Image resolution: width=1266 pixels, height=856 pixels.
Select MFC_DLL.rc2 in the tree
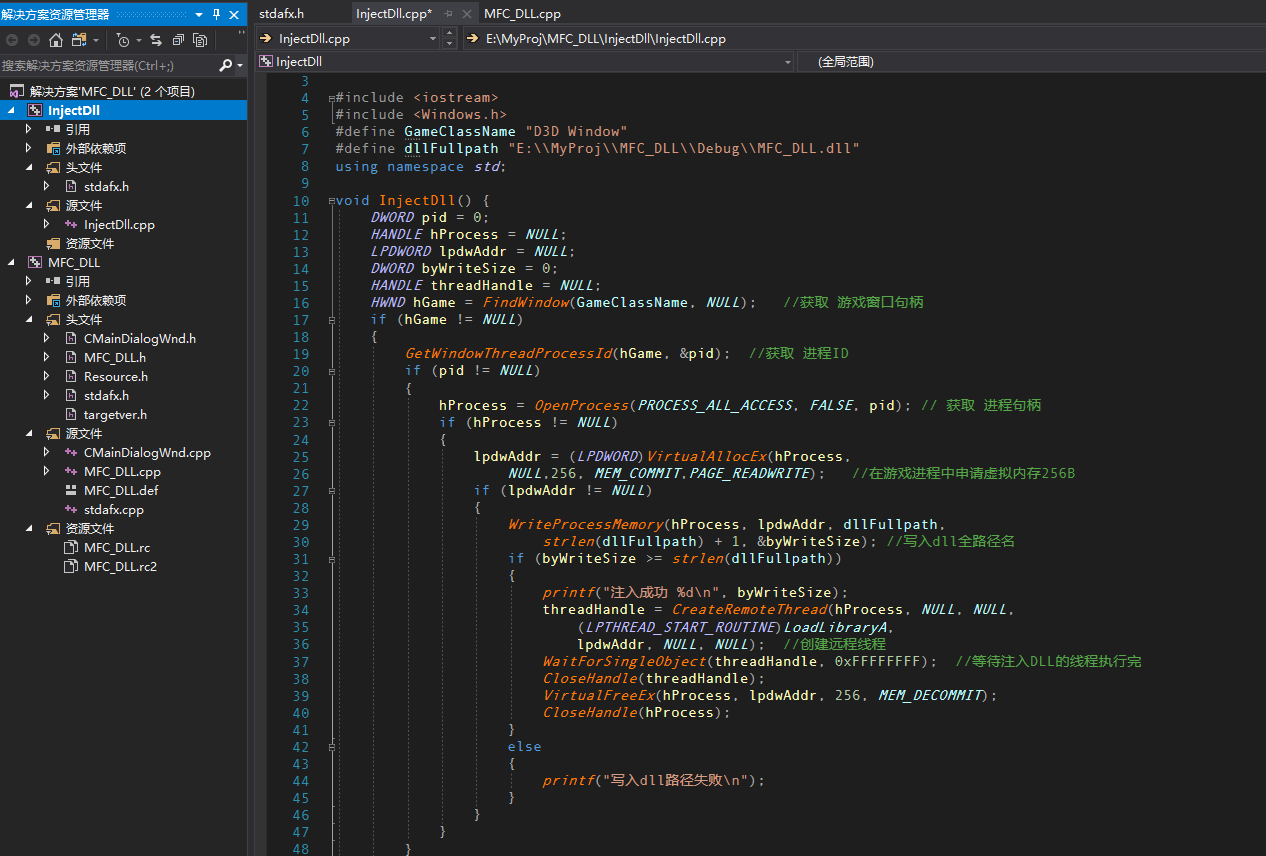pyautogui.click(x=120, y=566)
